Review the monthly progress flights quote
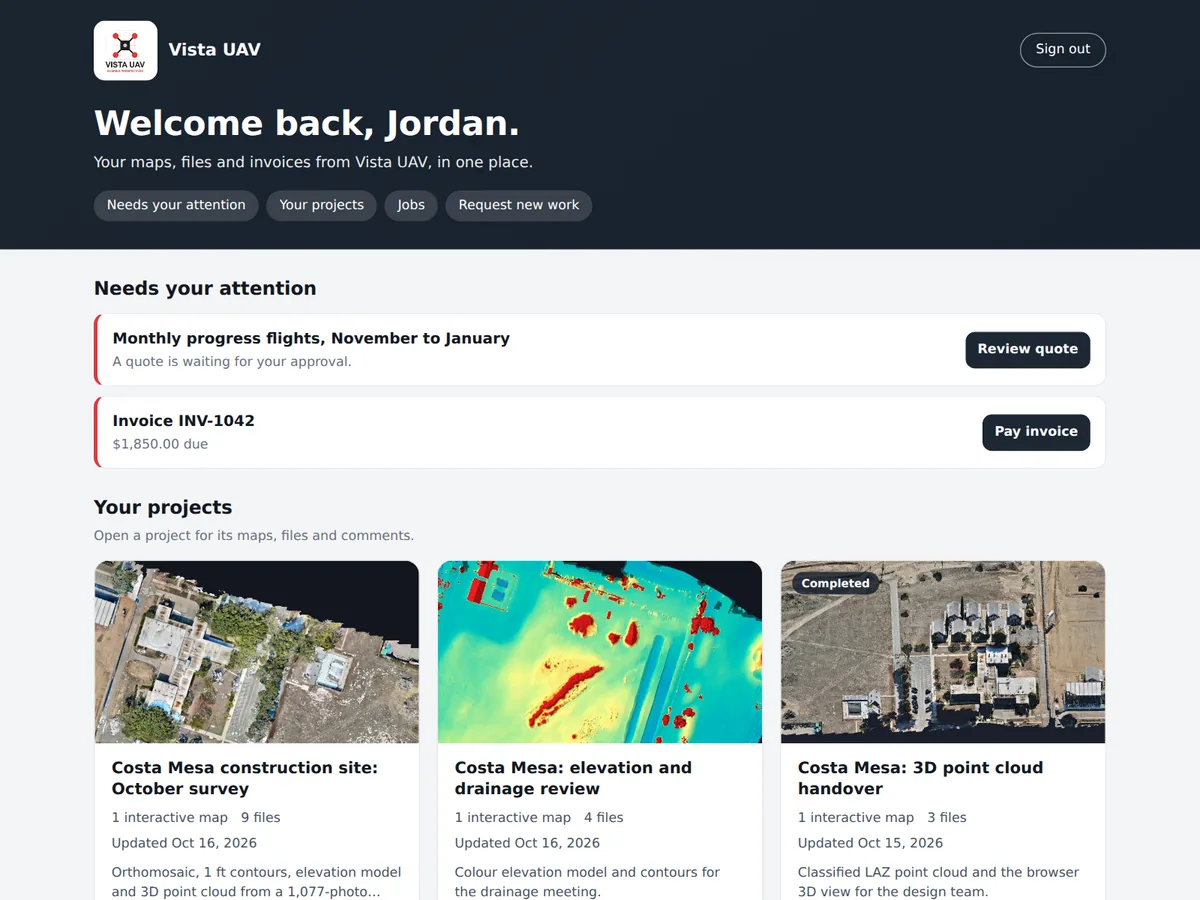1200x900 pixels. (x=1027, y=350)
